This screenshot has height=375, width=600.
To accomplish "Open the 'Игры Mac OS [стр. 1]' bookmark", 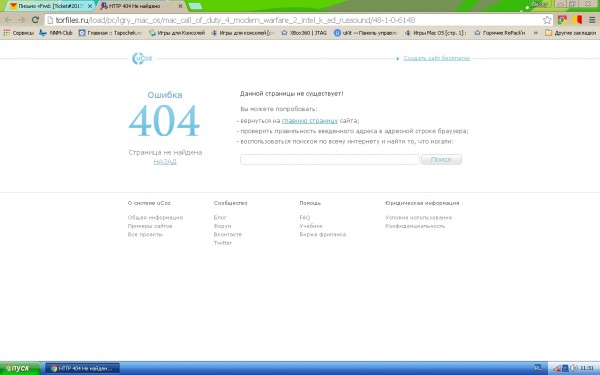I will click(x=436, y=33).
